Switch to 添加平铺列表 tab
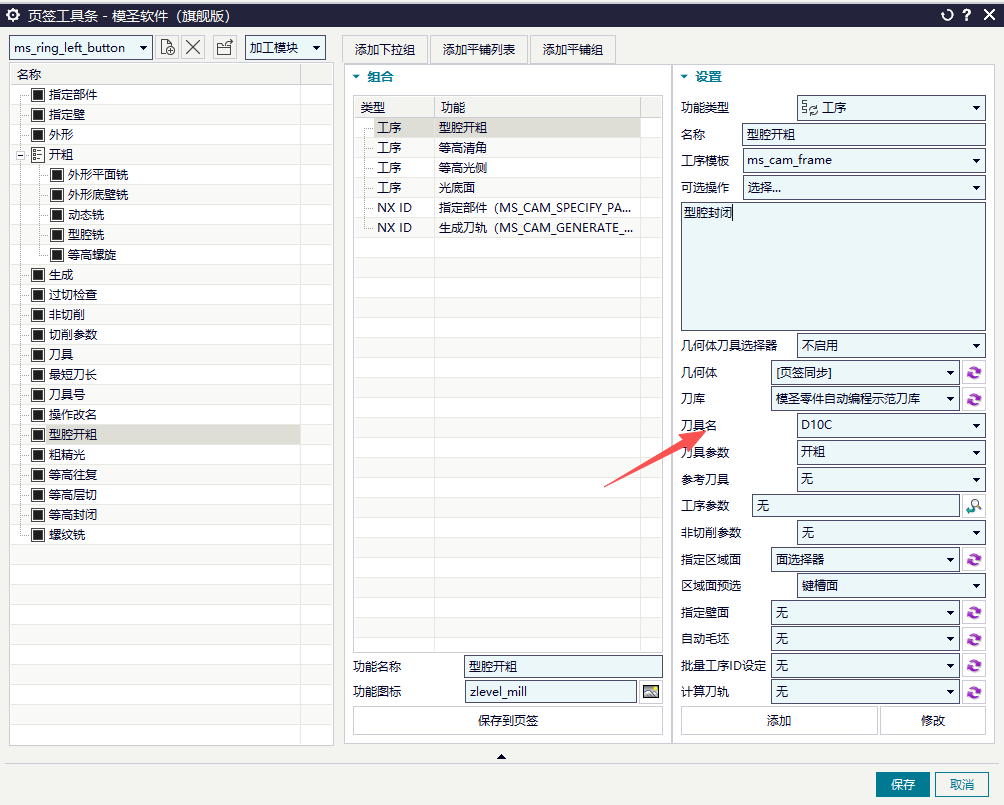 coord(479,49)
